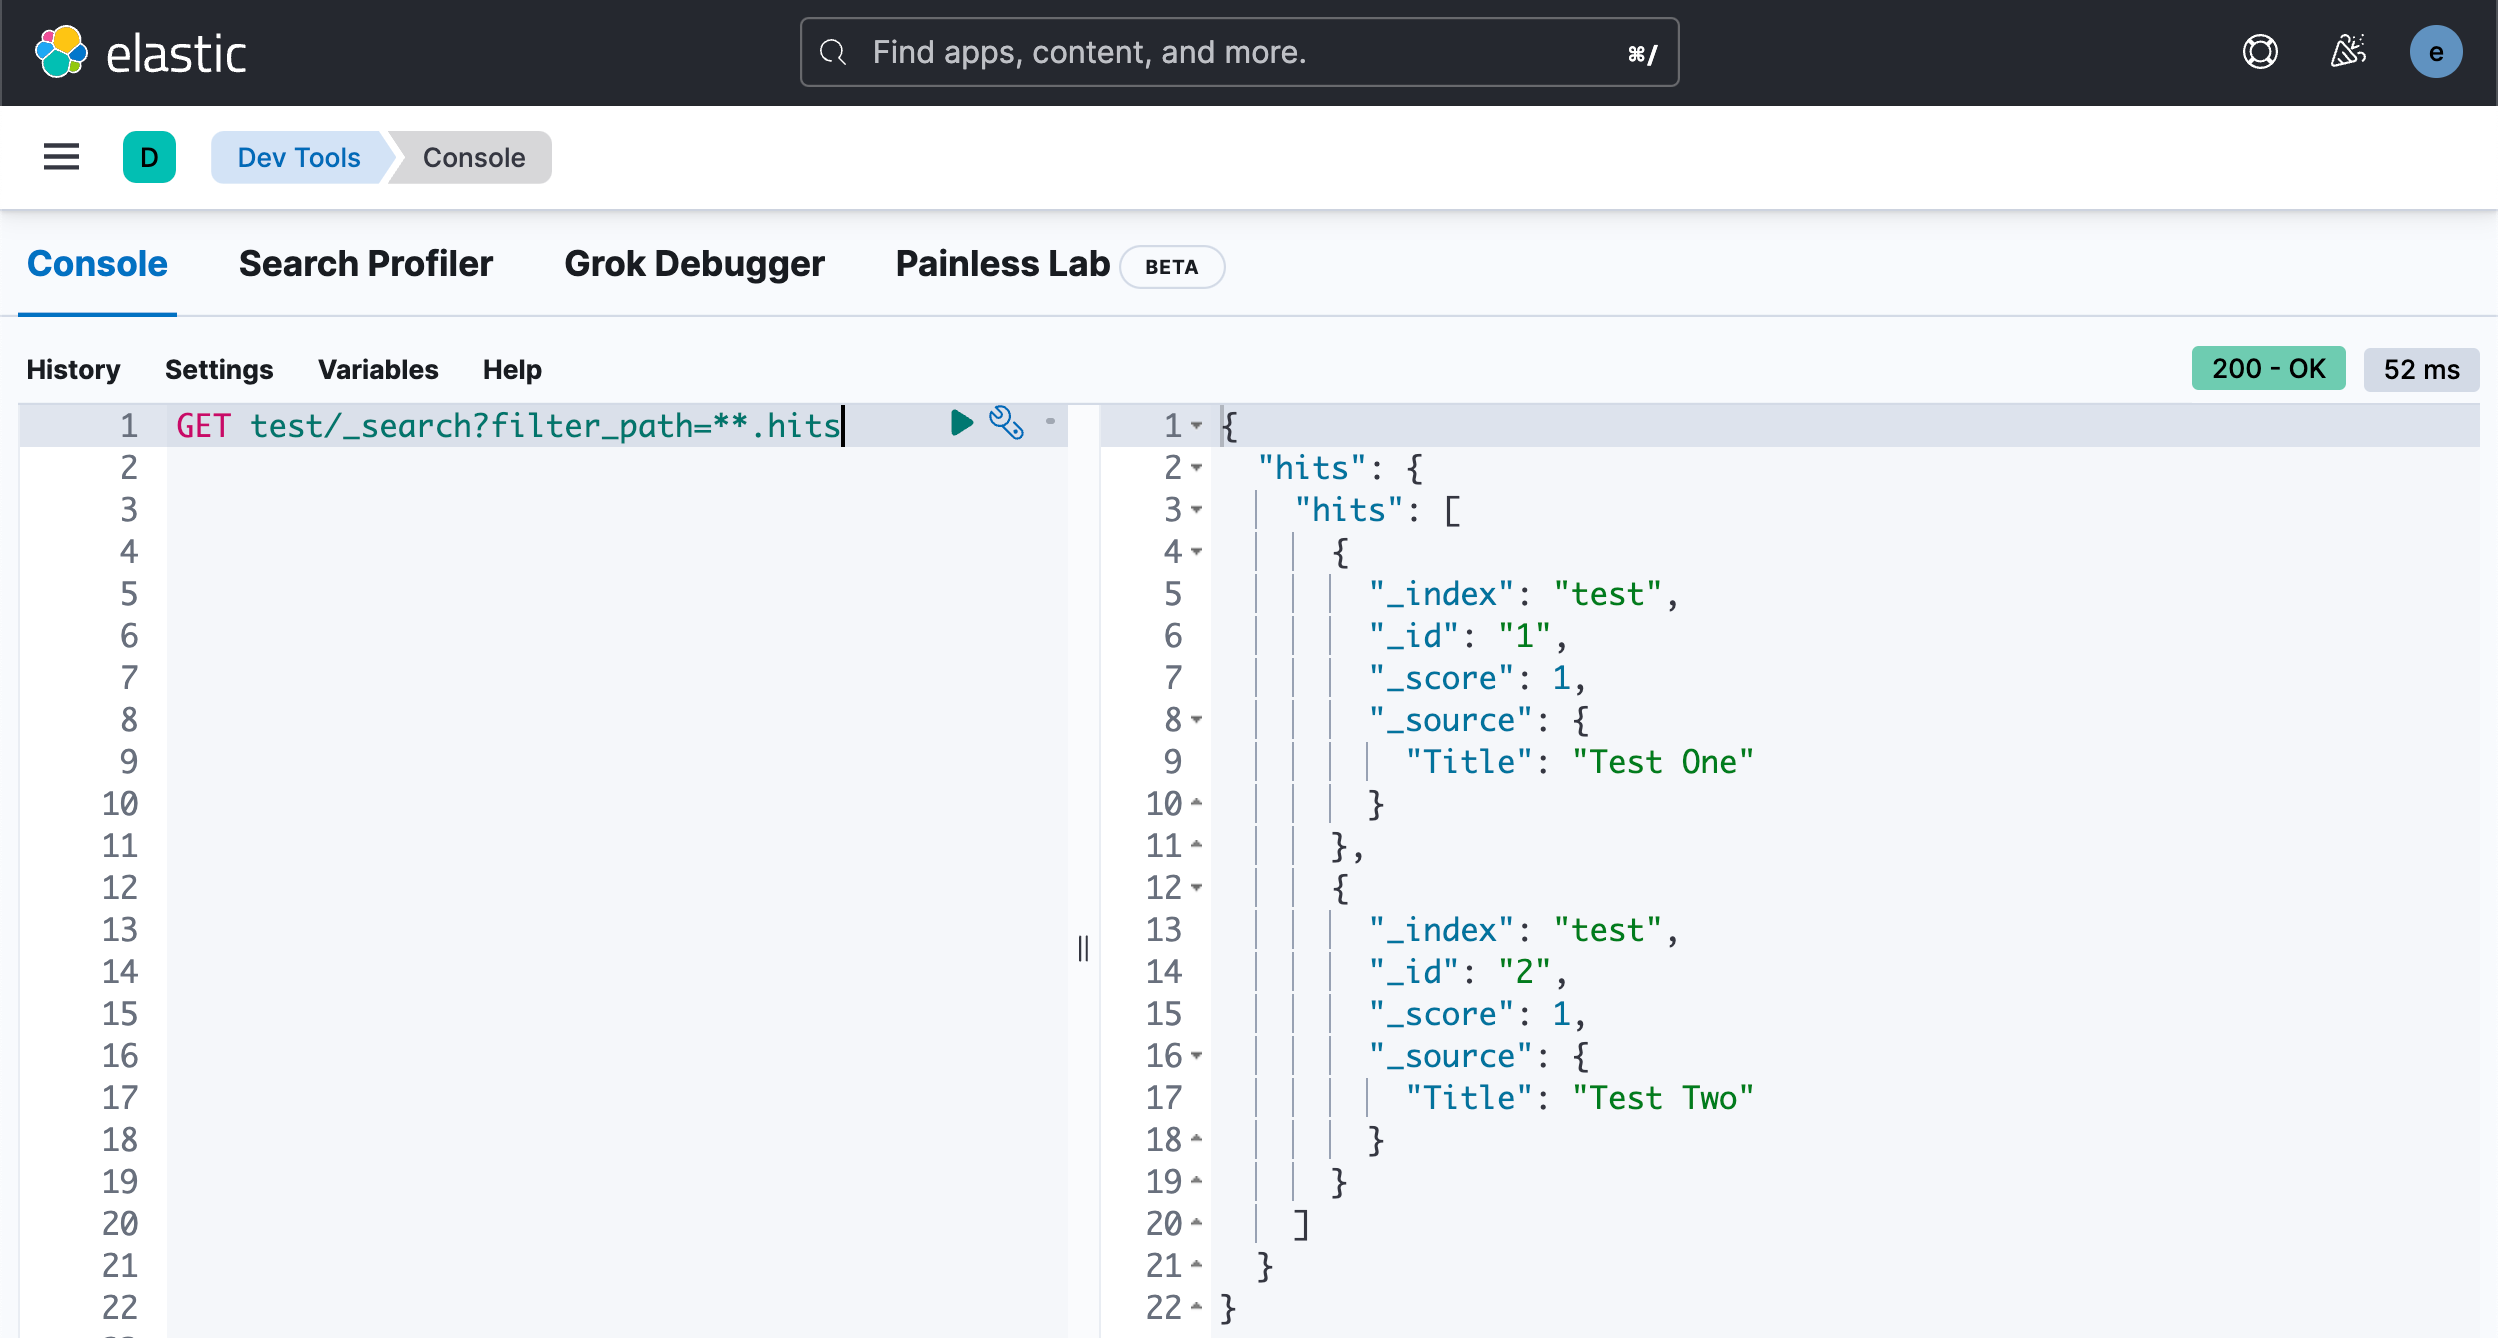Open the user avatar 'e' menu
The image size is (2498, 1338).
[2435, 52]
